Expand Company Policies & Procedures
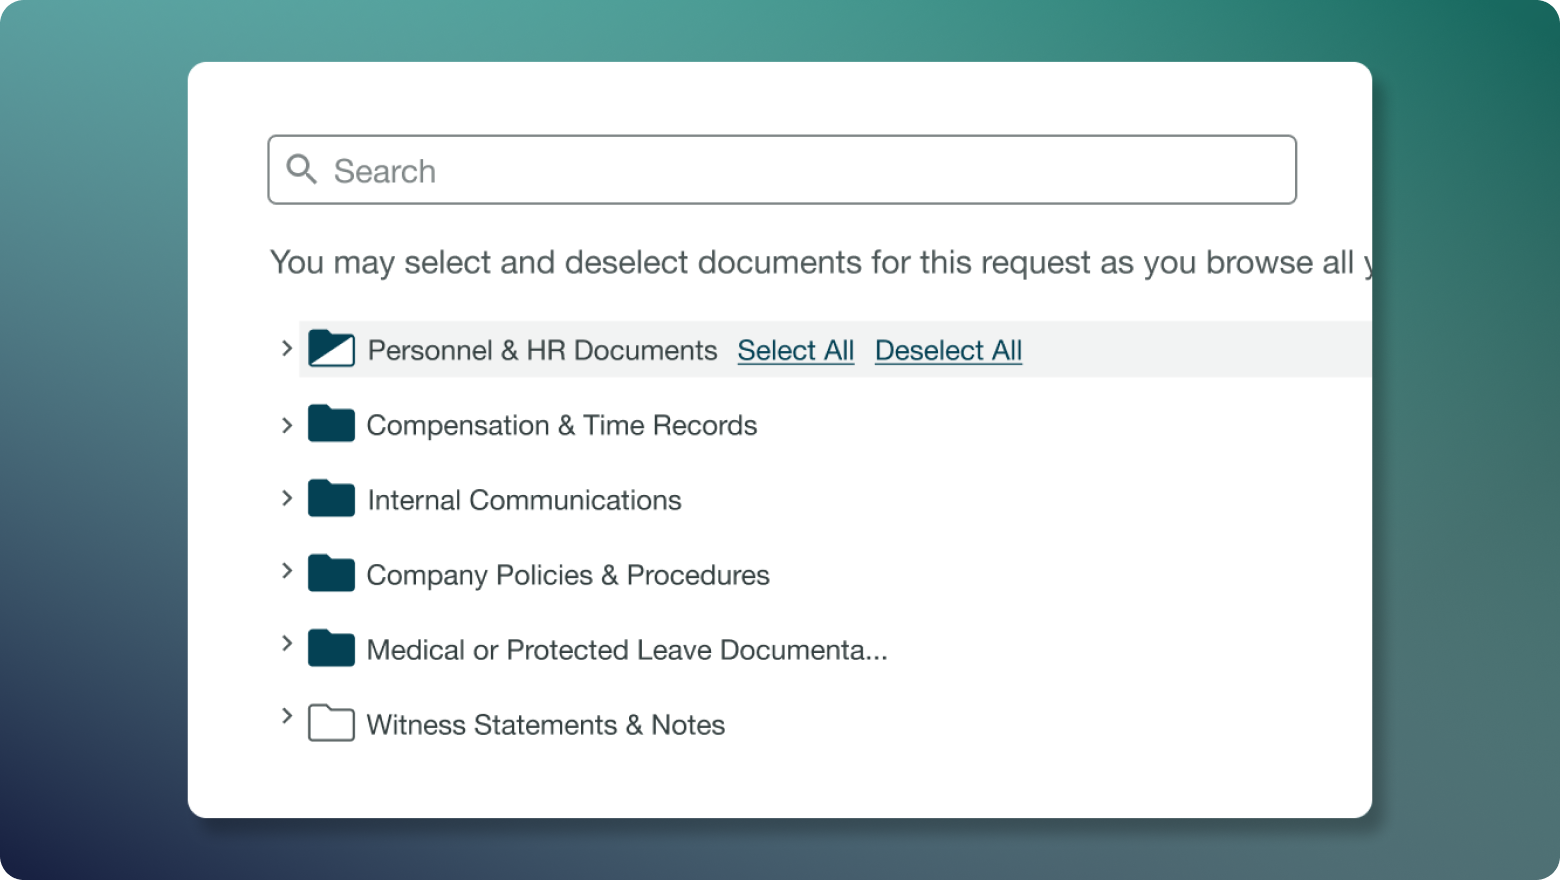This screenshot has height=880, width=1560. 288,573
